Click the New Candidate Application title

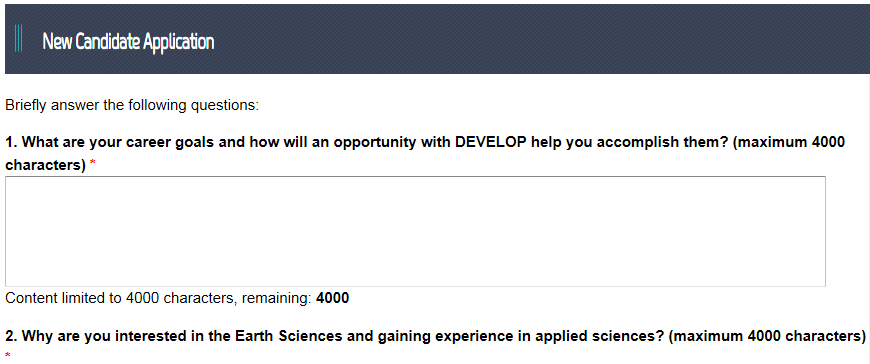pos(128,41)
